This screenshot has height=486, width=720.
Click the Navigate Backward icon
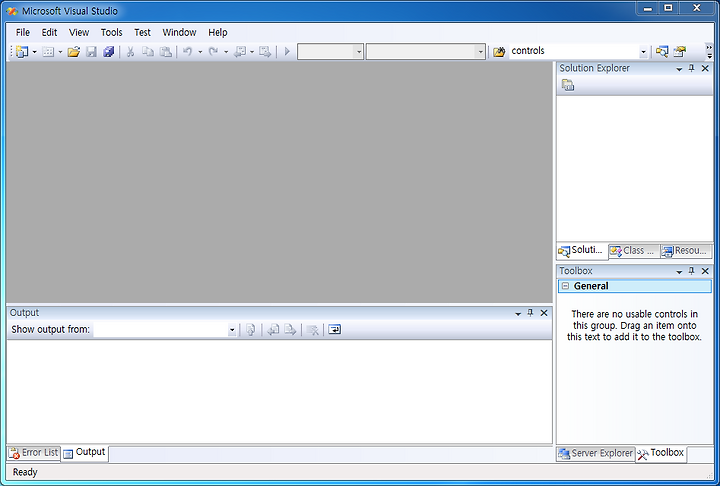[x=240, y=51]
